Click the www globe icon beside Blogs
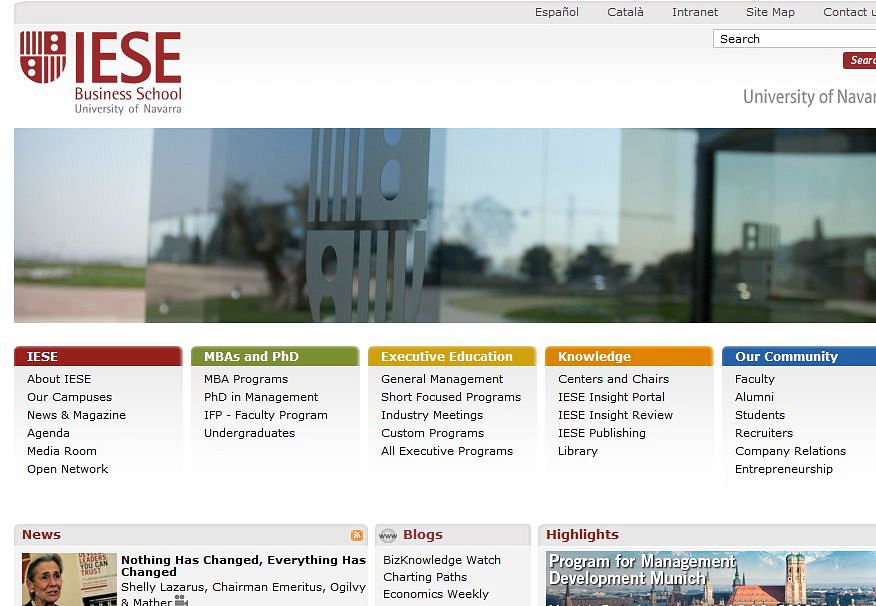 click(x=388, y=536)
